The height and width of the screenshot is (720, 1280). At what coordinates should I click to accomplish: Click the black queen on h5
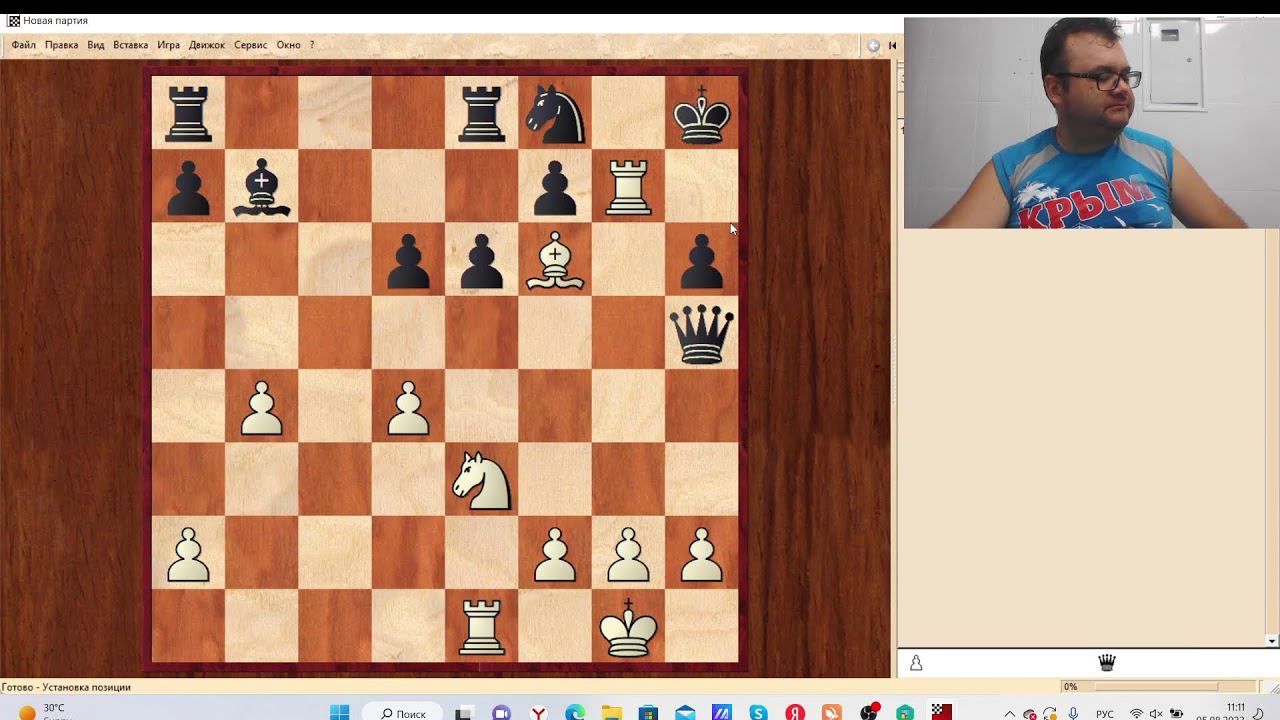tap(701, 334)
